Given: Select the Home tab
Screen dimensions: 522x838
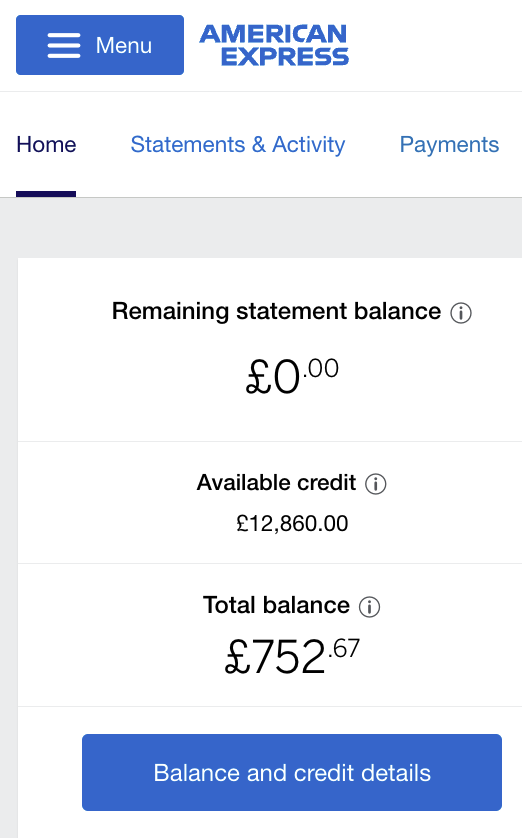Looking at the screenshot, I should (x=46, y=144).
